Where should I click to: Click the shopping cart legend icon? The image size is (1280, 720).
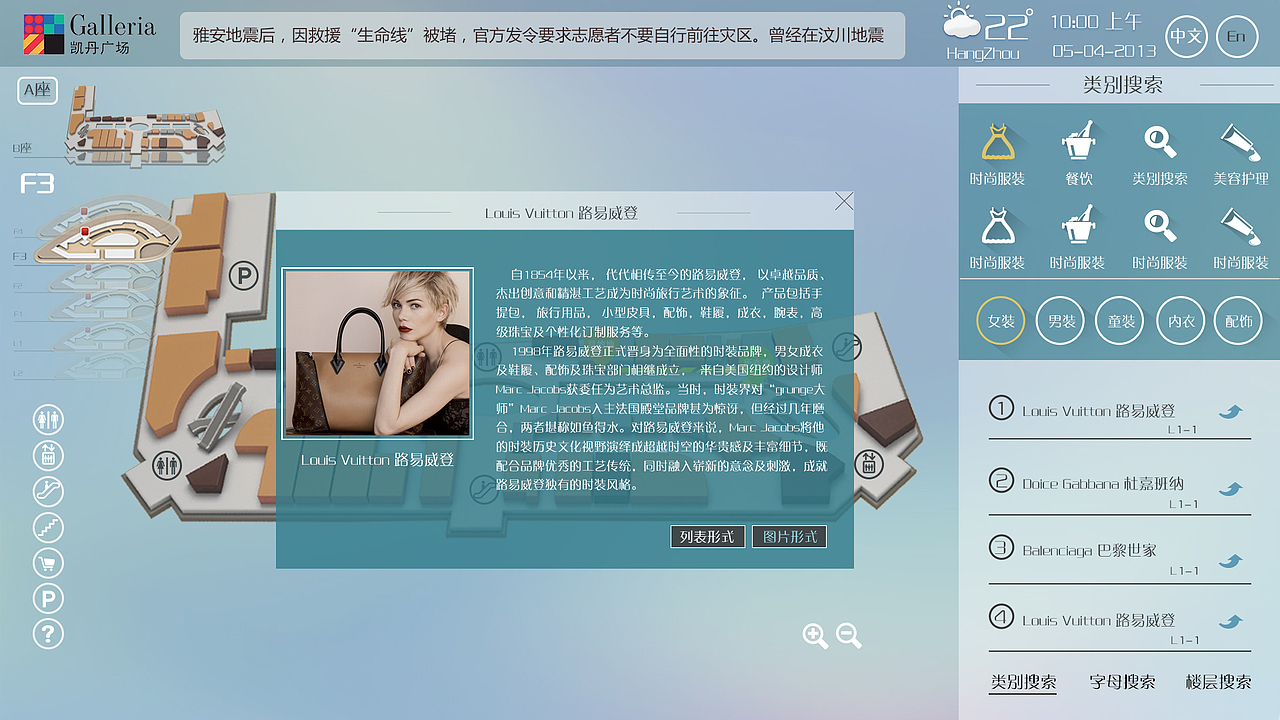pyautogui.click(x=48, y=562)
